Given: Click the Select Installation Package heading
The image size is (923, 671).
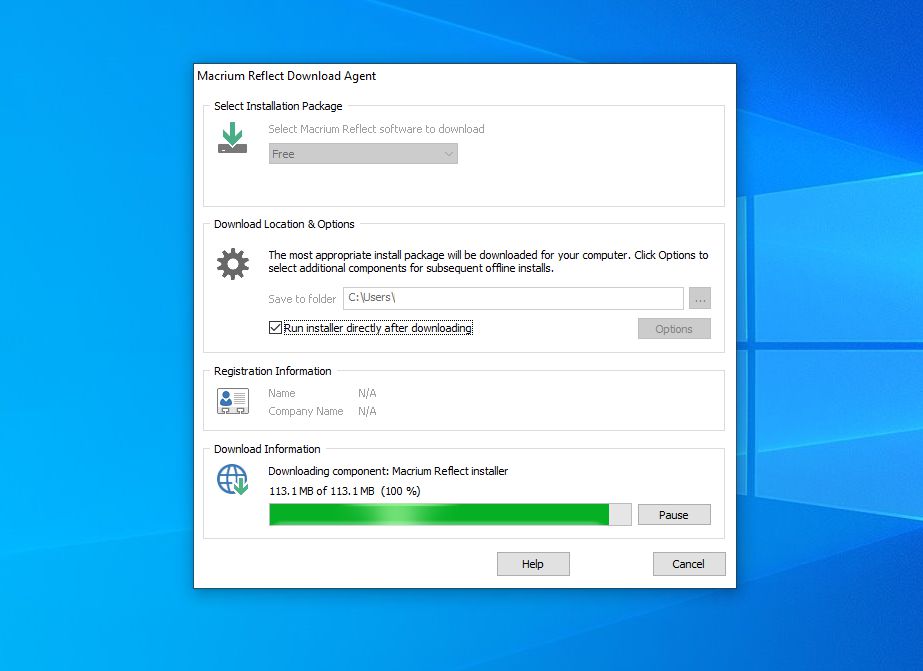Looking at the screenshot, I should point(278,106).
